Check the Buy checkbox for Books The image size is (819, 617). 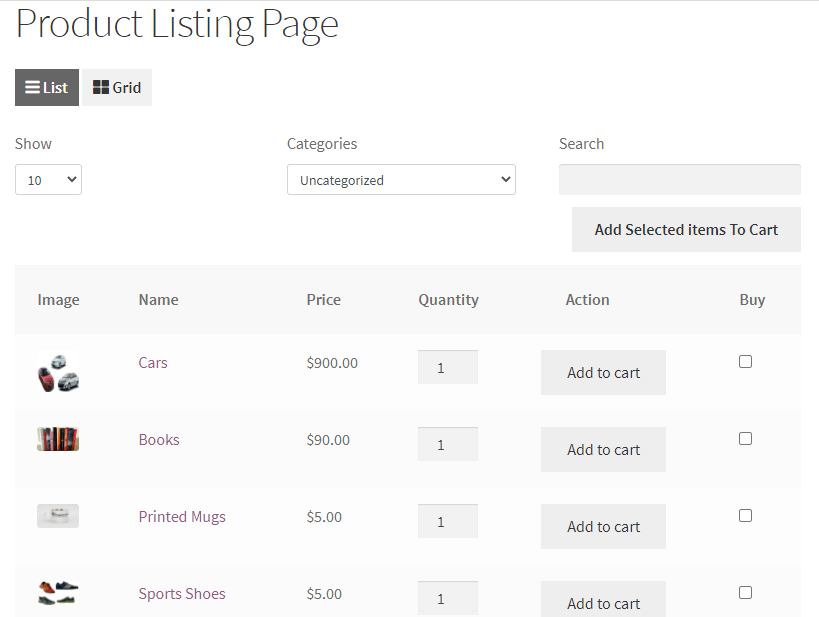[745, 438]
